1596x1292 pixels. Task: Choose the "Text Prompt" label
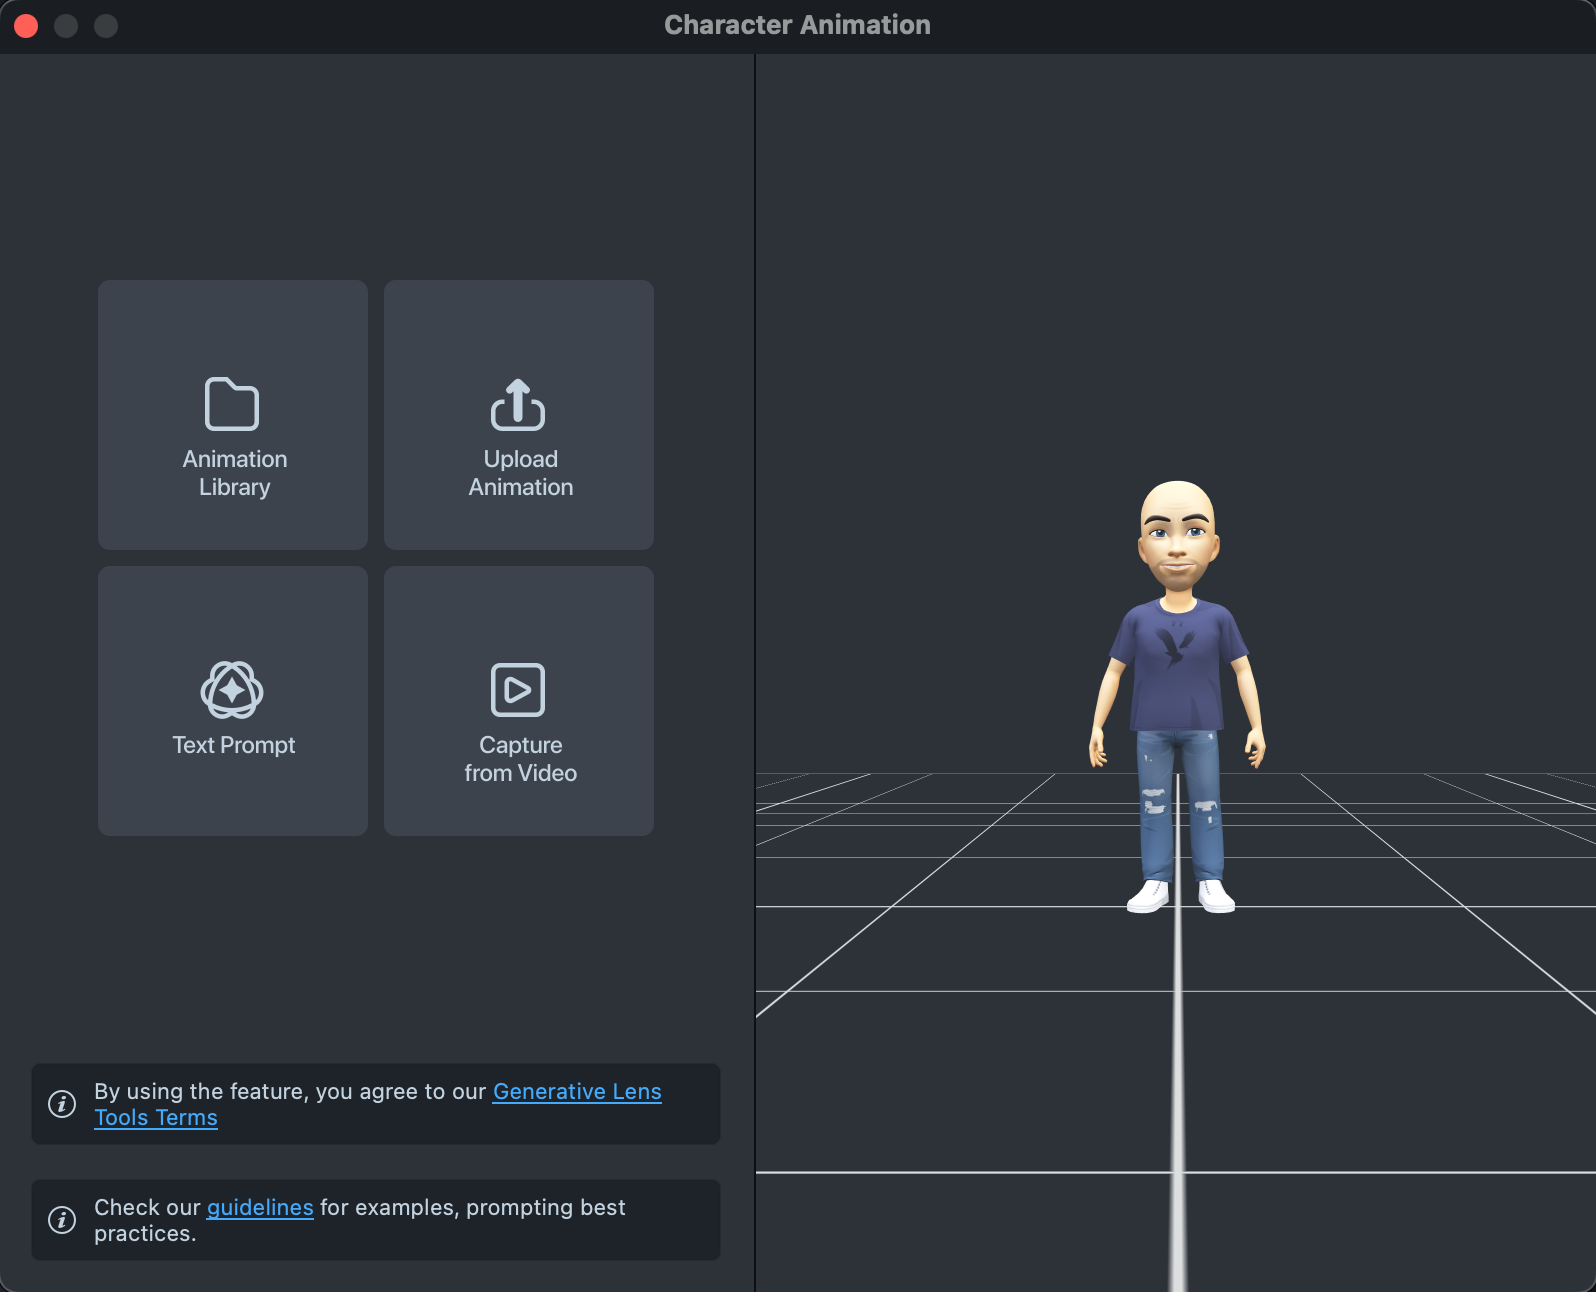click(234, 745)
